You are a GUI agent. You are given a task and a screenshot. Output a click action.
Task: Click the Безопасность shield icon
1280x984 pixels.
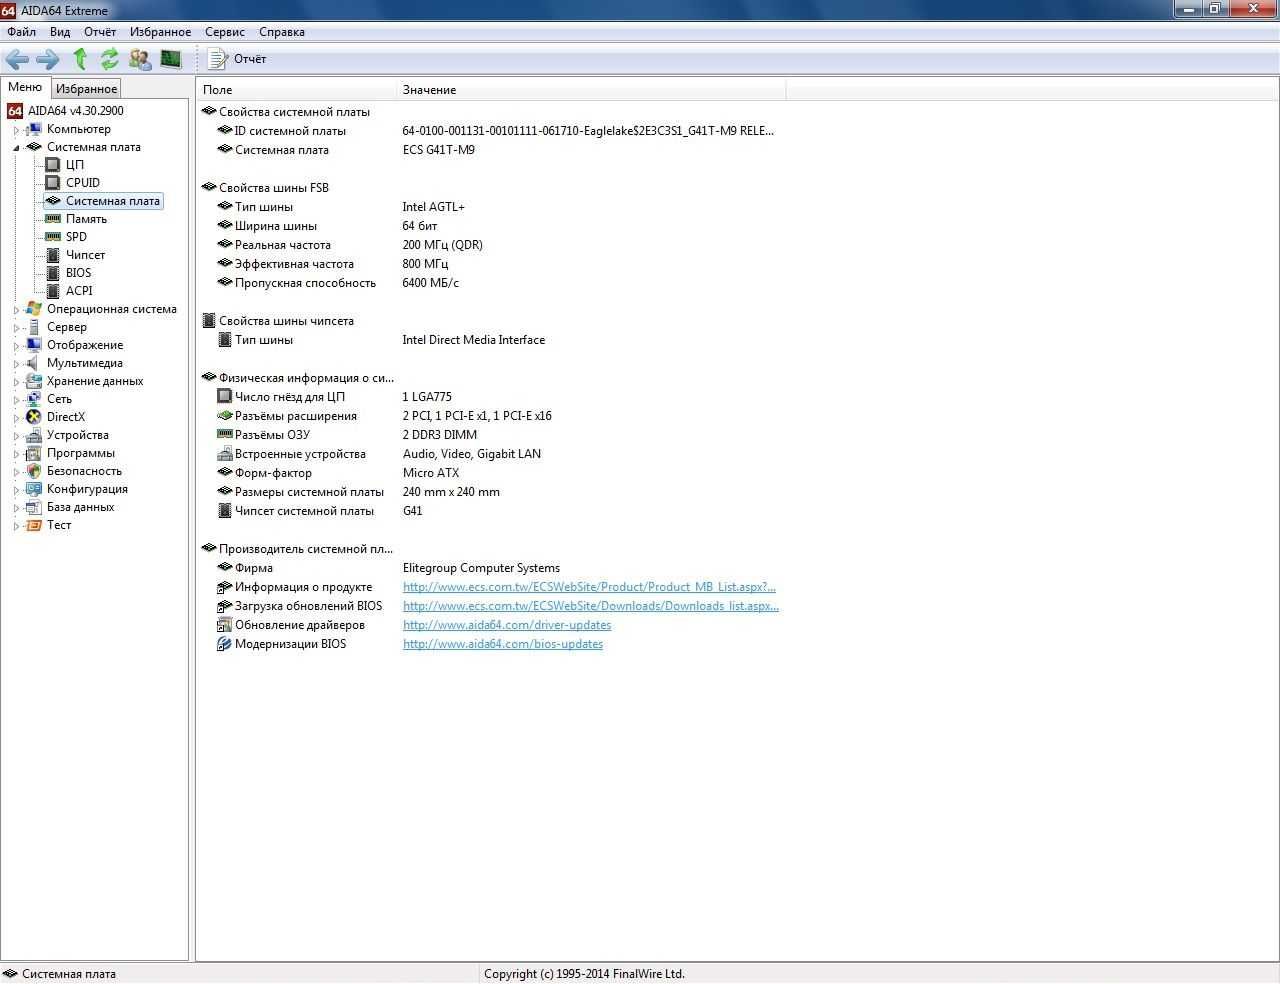(34, 471)
